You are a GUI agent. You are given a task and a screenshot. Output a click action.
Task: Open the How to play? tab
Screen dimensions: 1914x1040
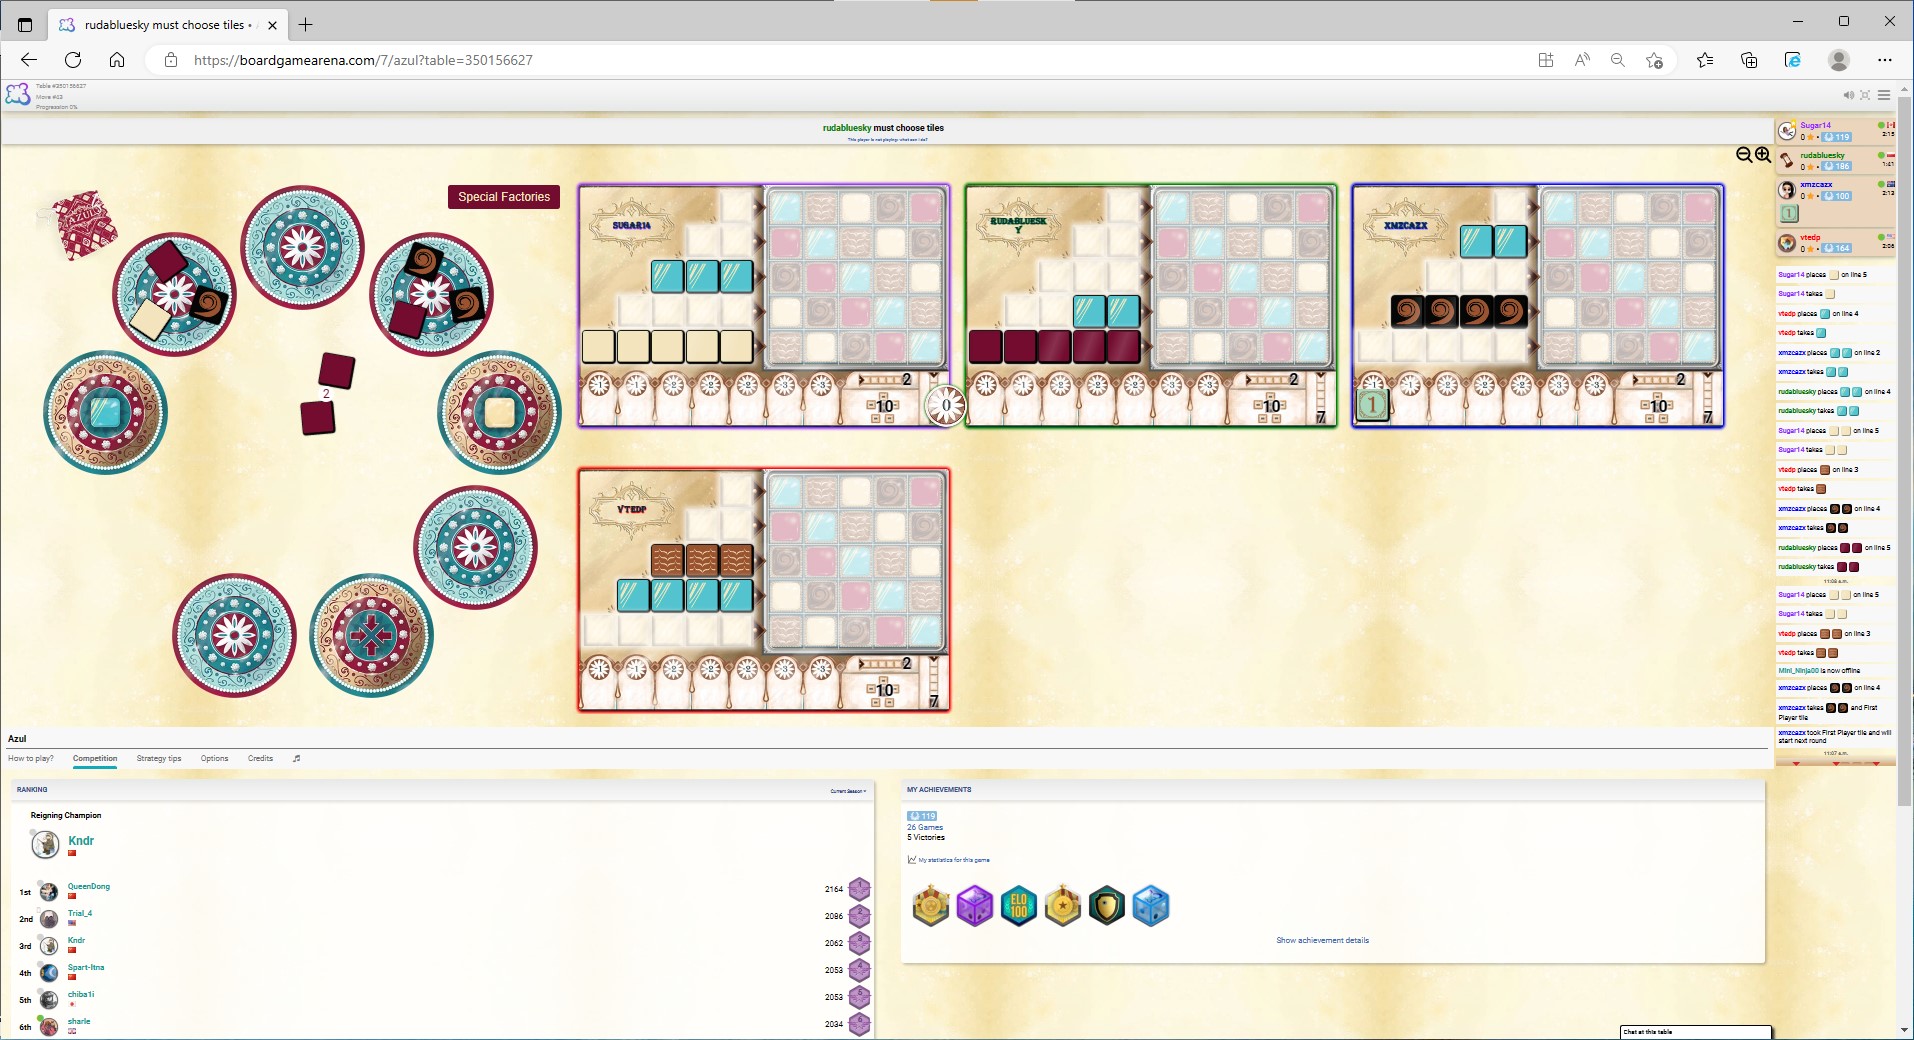pos(31,758)
